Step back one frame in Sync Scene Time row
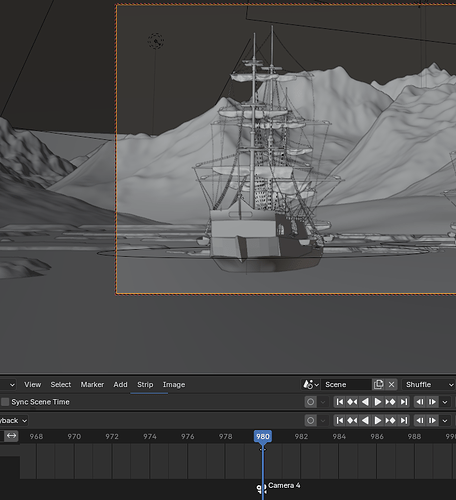 420,402
